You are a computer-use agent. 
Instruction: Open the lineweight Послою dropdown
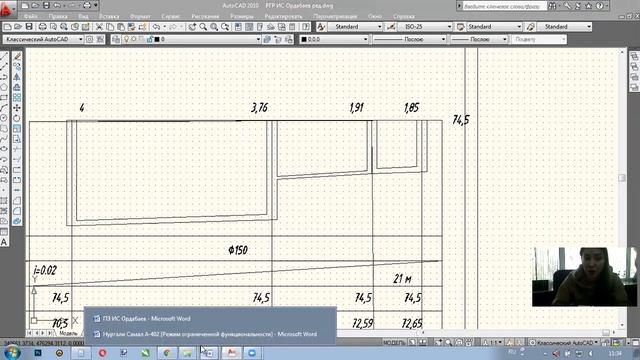(479, 40)
